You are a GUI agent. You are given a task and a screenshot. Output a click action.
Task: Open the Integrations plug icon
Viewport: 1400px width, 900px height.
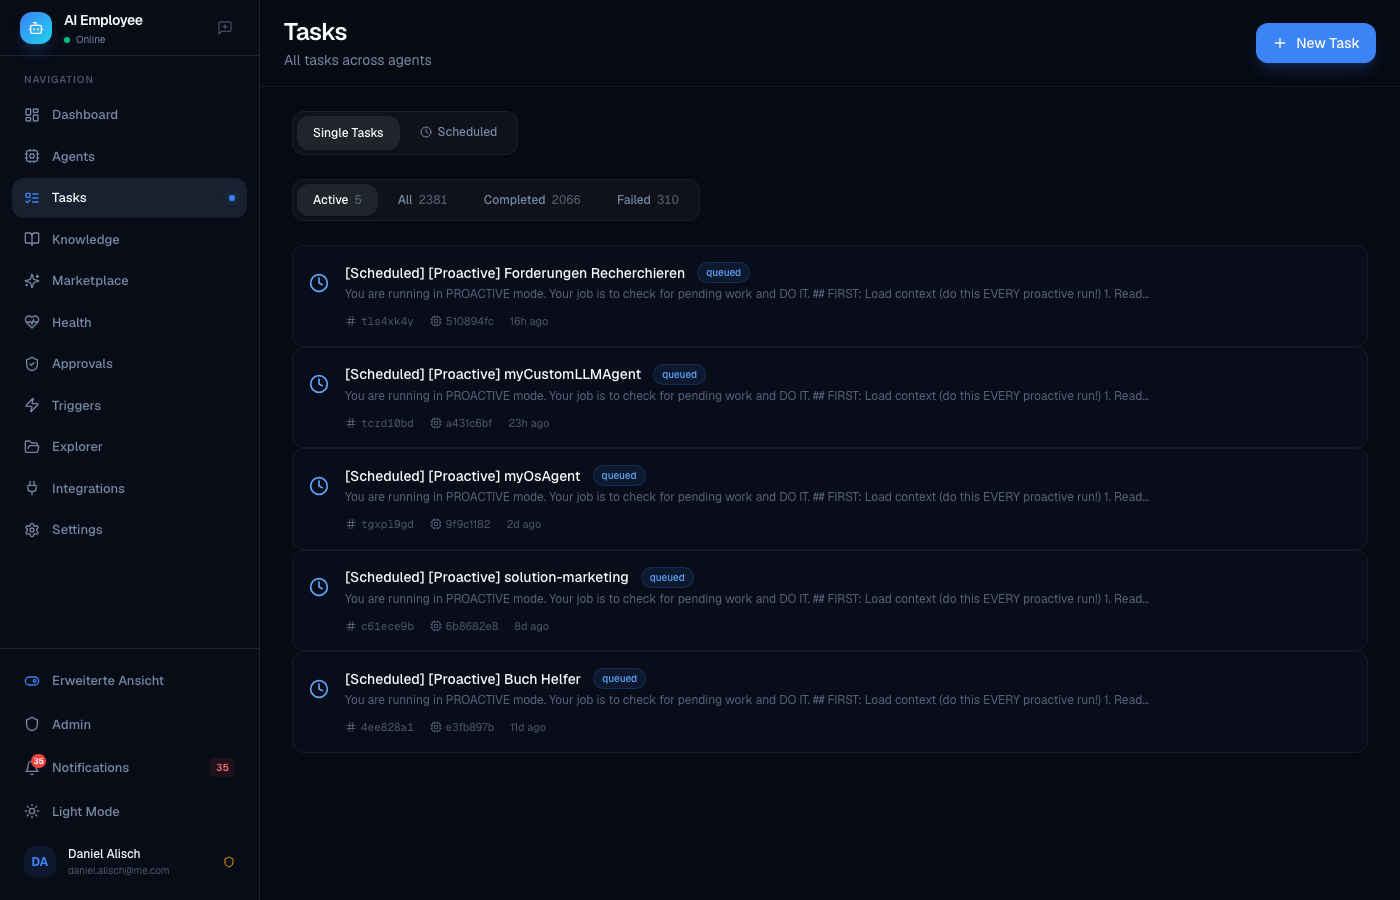[x=31, y=489]
